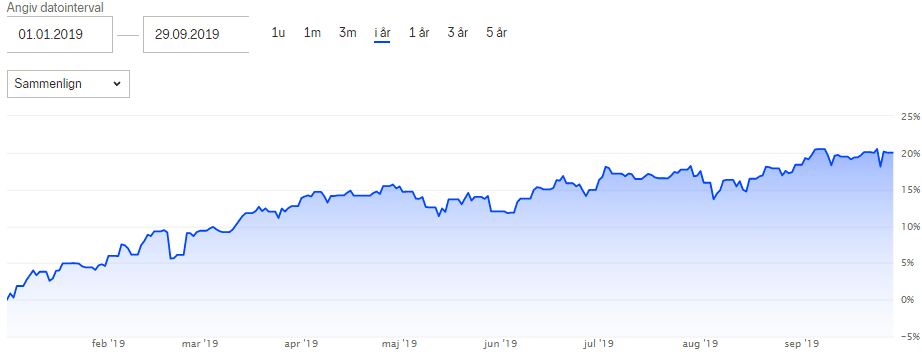Select the 1 år range
Screen dimensions: 922x363
click(x=419, y=33)
